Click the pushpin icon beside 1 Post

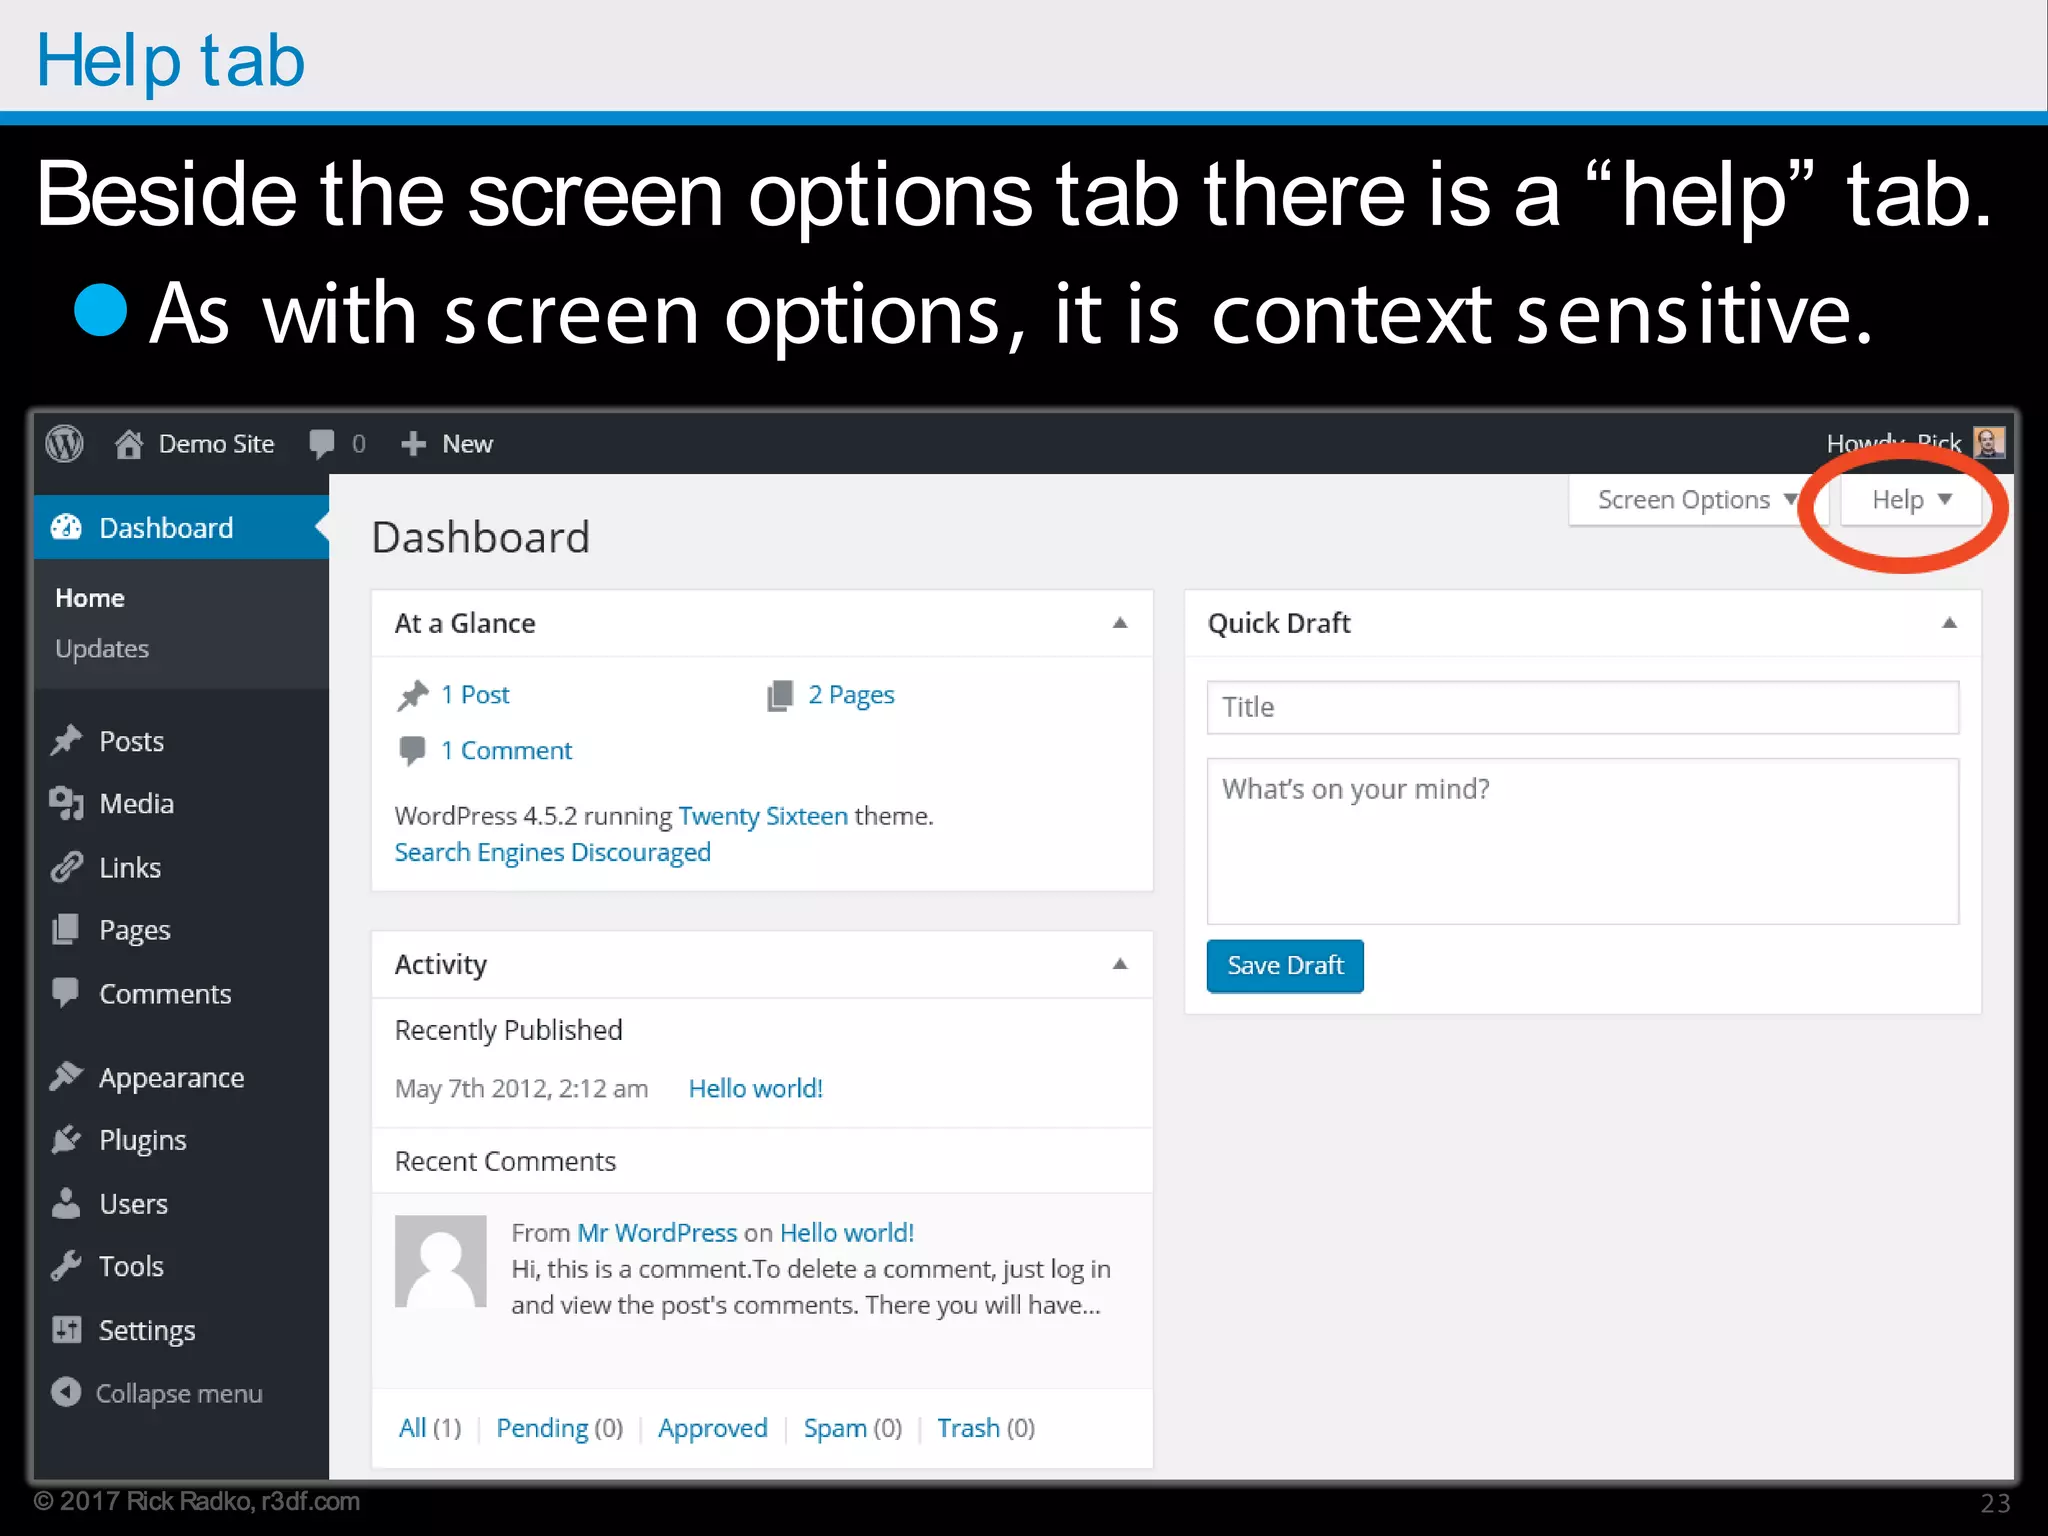pyautogui.click(x=412, y=695)
